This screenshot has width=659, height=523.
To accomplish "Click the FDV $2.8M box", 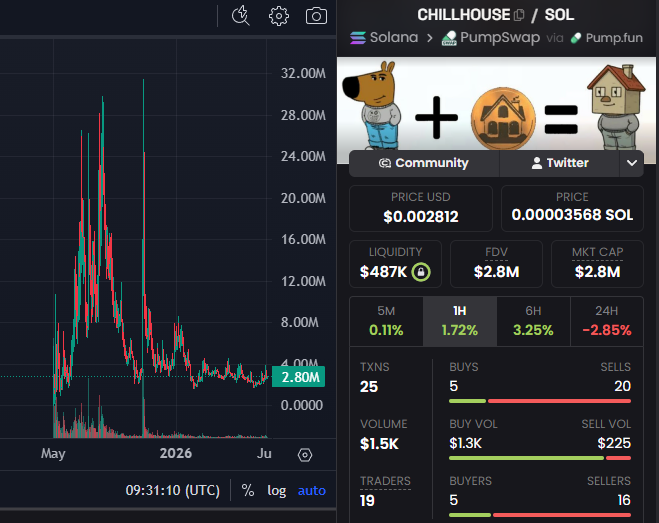I will tap(496, 264).
